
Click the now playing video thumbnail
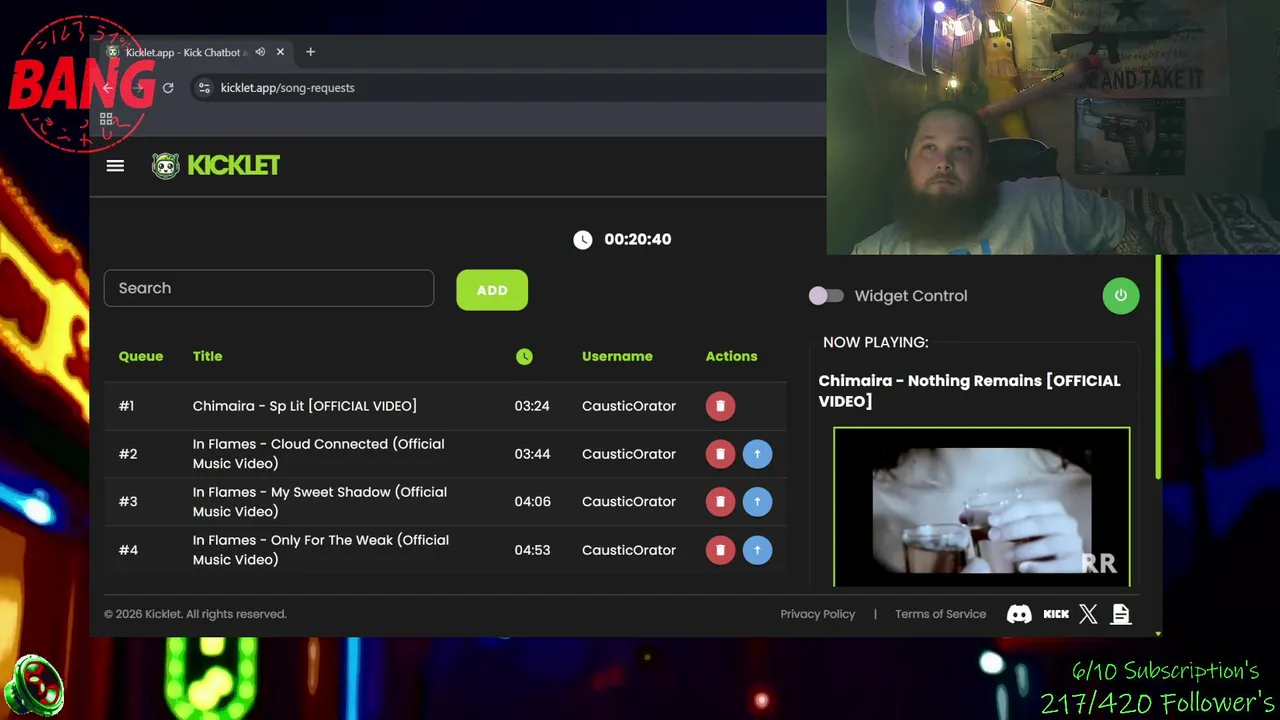[982, 507]
